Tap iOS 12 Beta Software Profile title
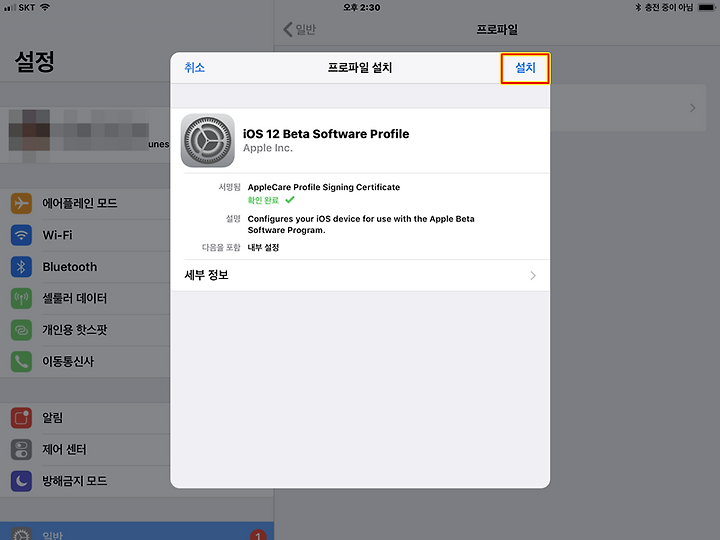 326,134
